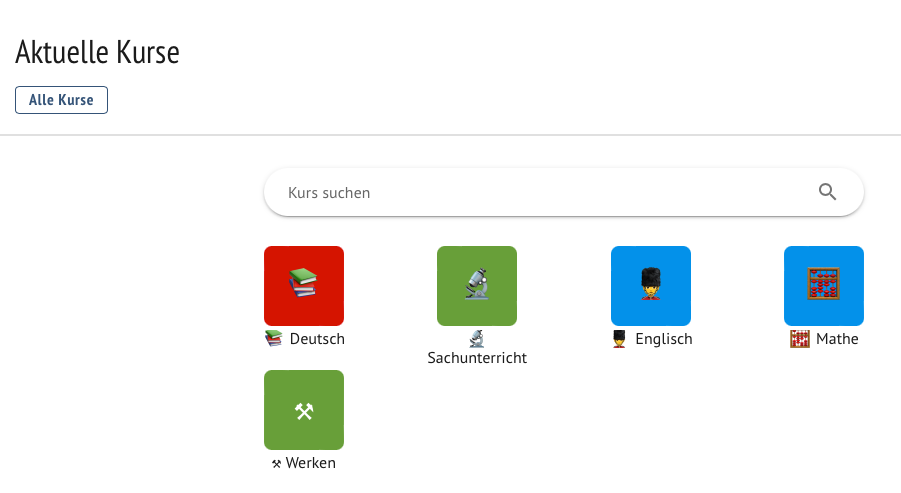Open the blue Englisch guard tile

[651, 286]
